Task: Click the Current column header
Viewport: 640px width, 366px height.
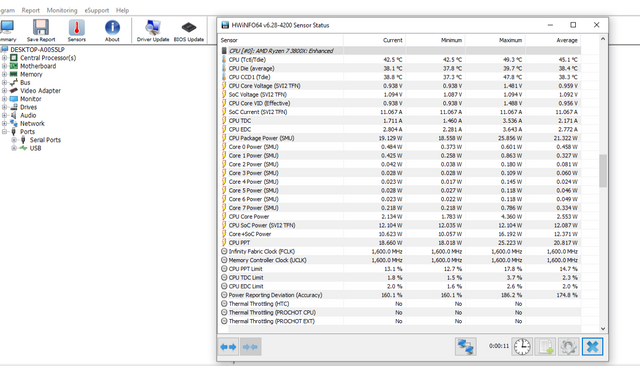Action: [374, 40]
